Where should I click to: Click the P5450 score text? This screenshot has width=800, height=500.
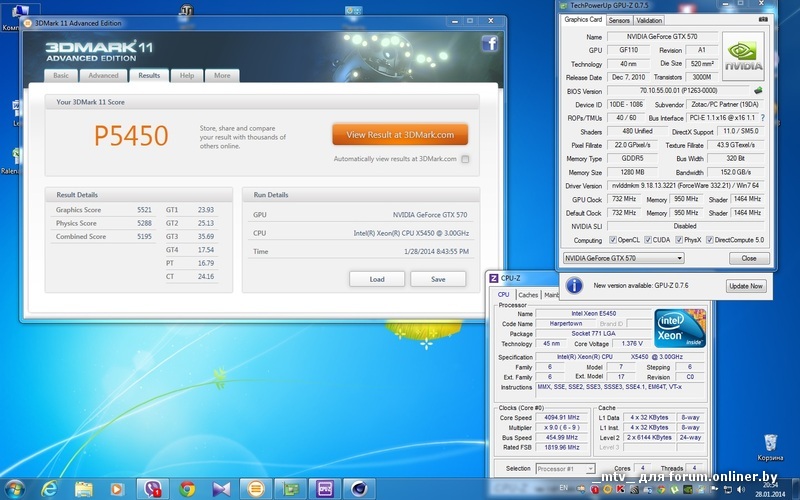click(131, 135)
